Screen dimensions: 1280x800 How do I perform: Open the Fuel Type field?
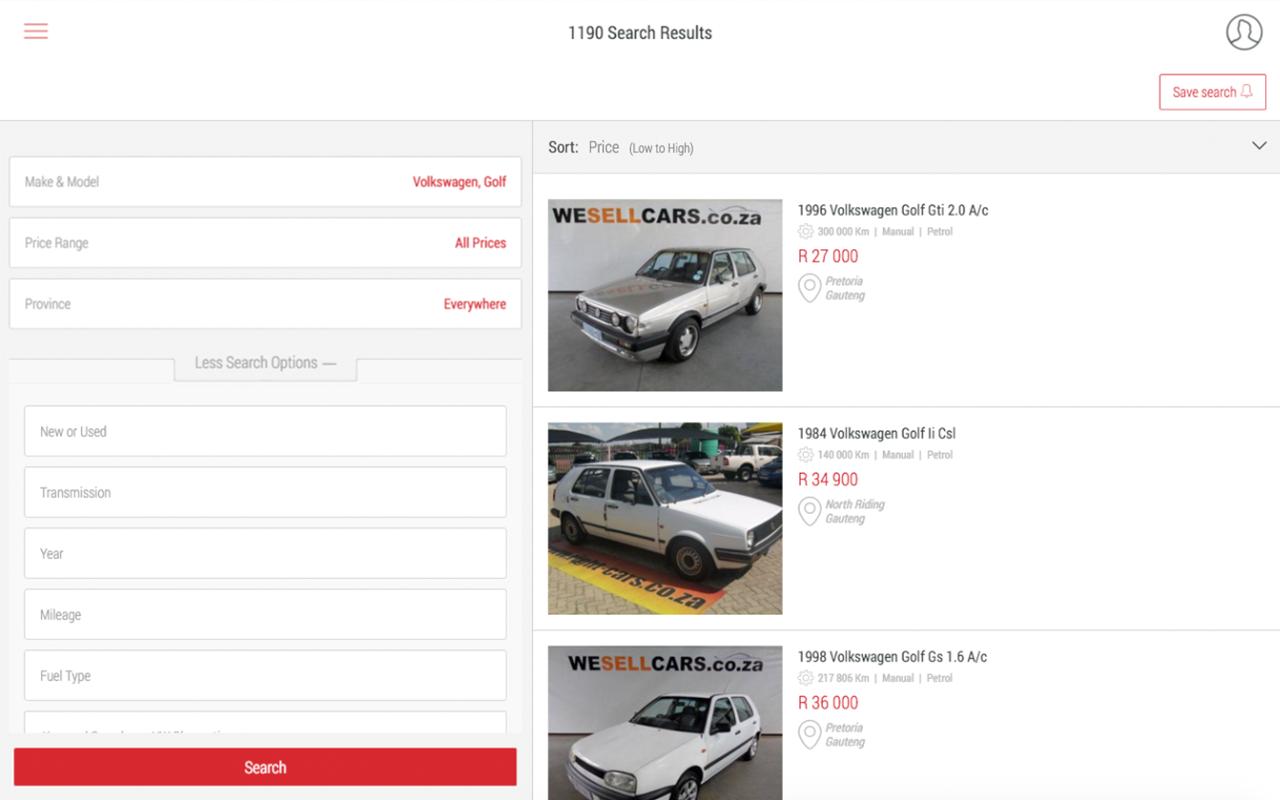265,676
